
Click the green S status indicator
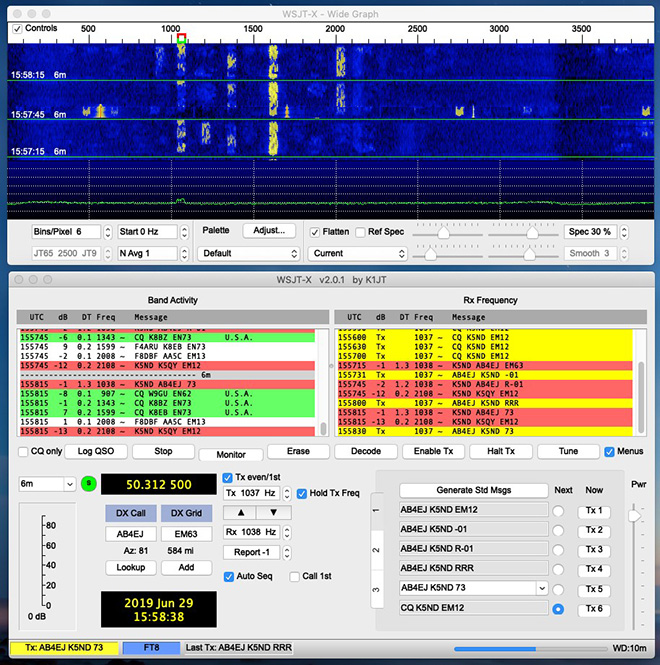click(x=88, y=484)
